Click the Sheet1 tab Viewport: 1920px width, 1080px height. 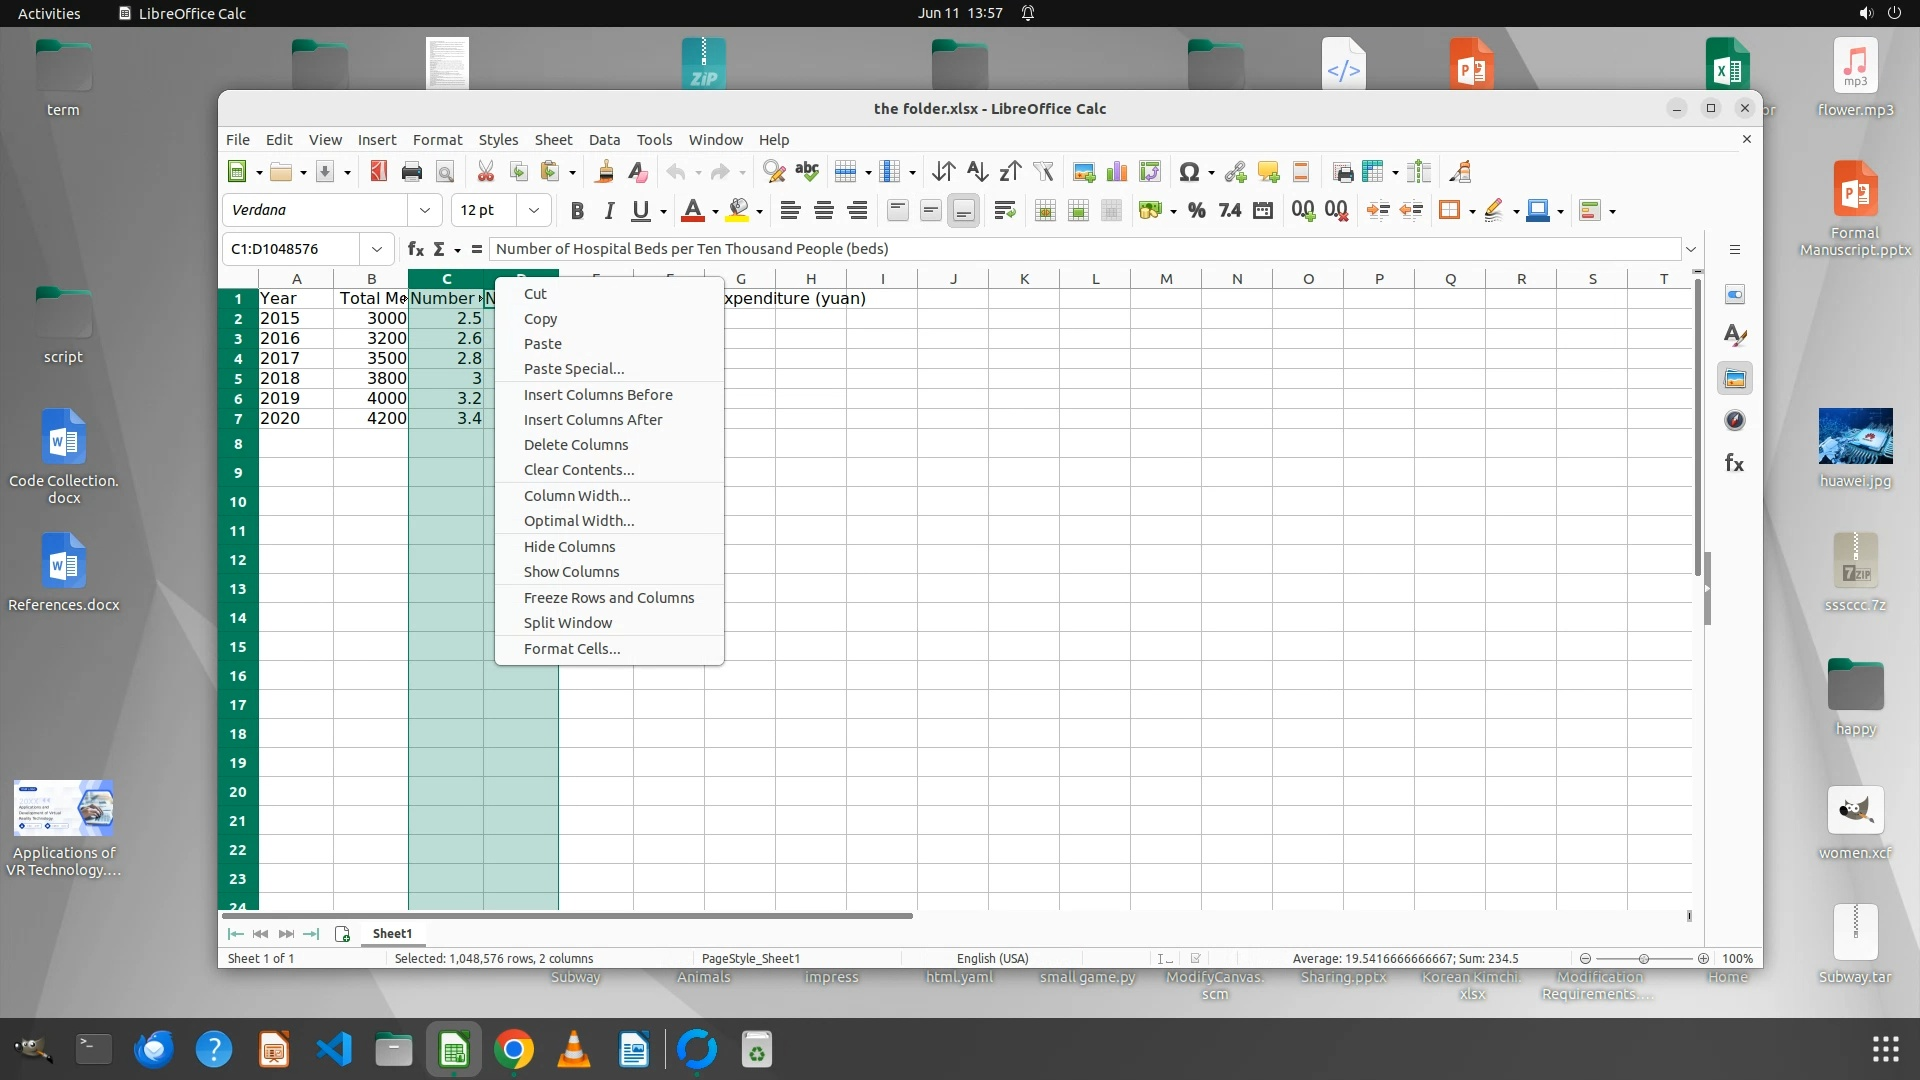click(392, 933)
